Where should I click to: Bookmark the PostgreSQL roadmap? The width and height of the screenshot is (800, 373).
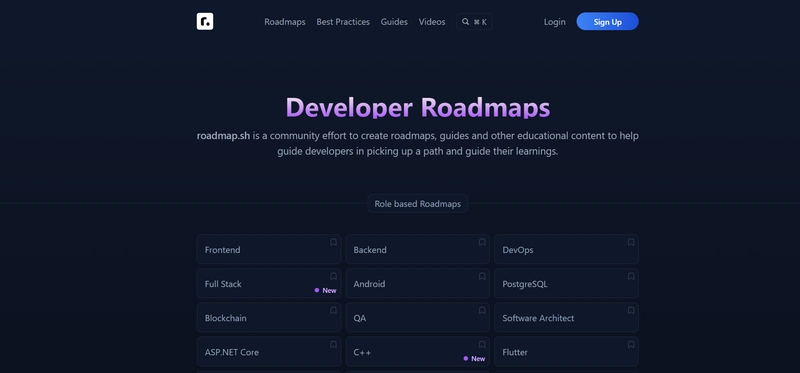coord(631,276)
